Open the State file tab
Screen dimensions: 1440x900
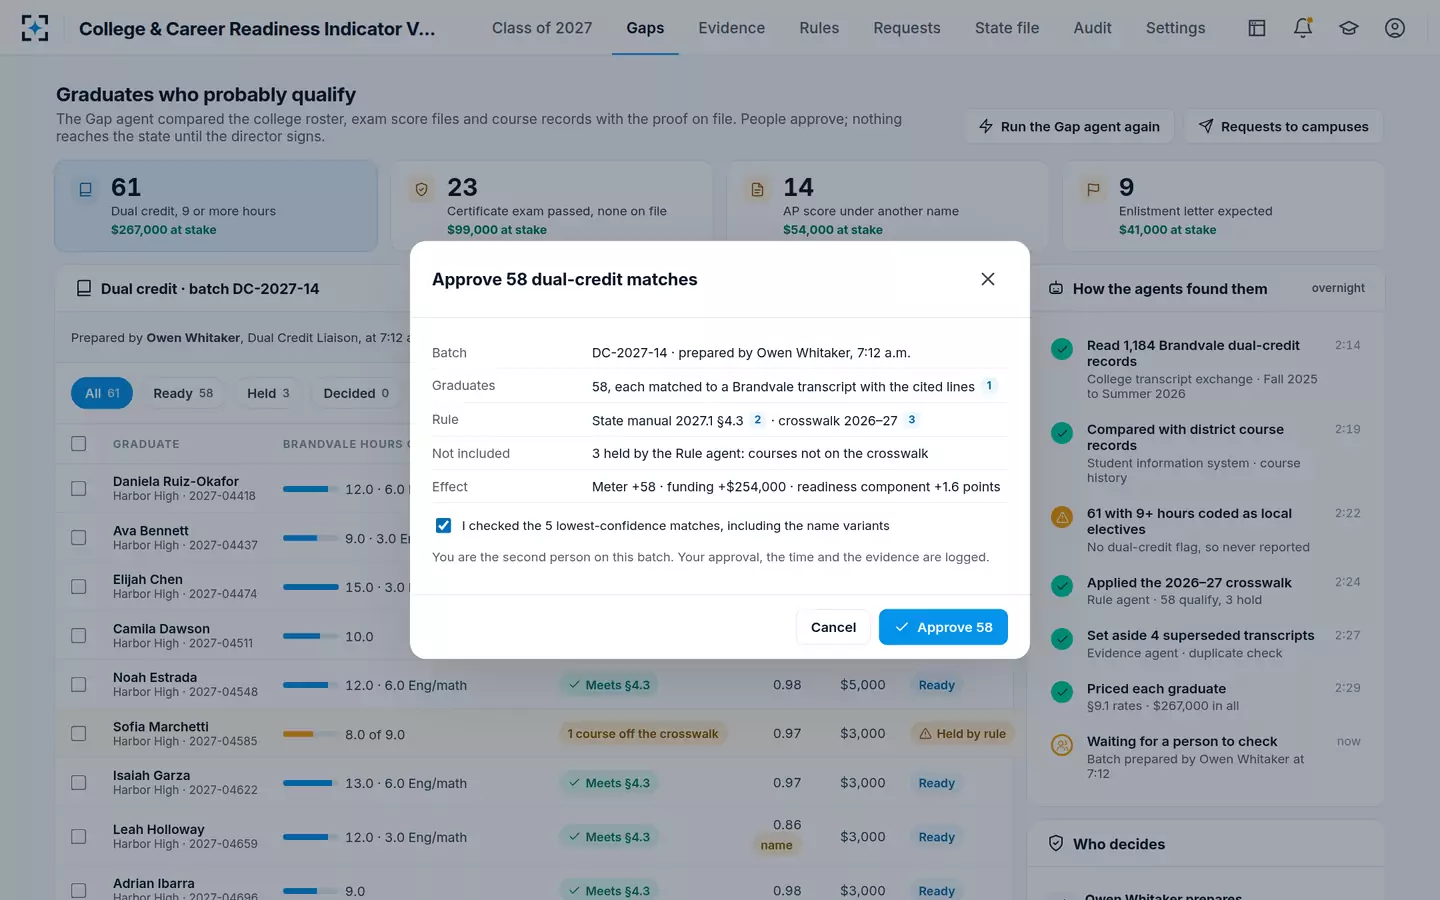tap(1007, 28)
